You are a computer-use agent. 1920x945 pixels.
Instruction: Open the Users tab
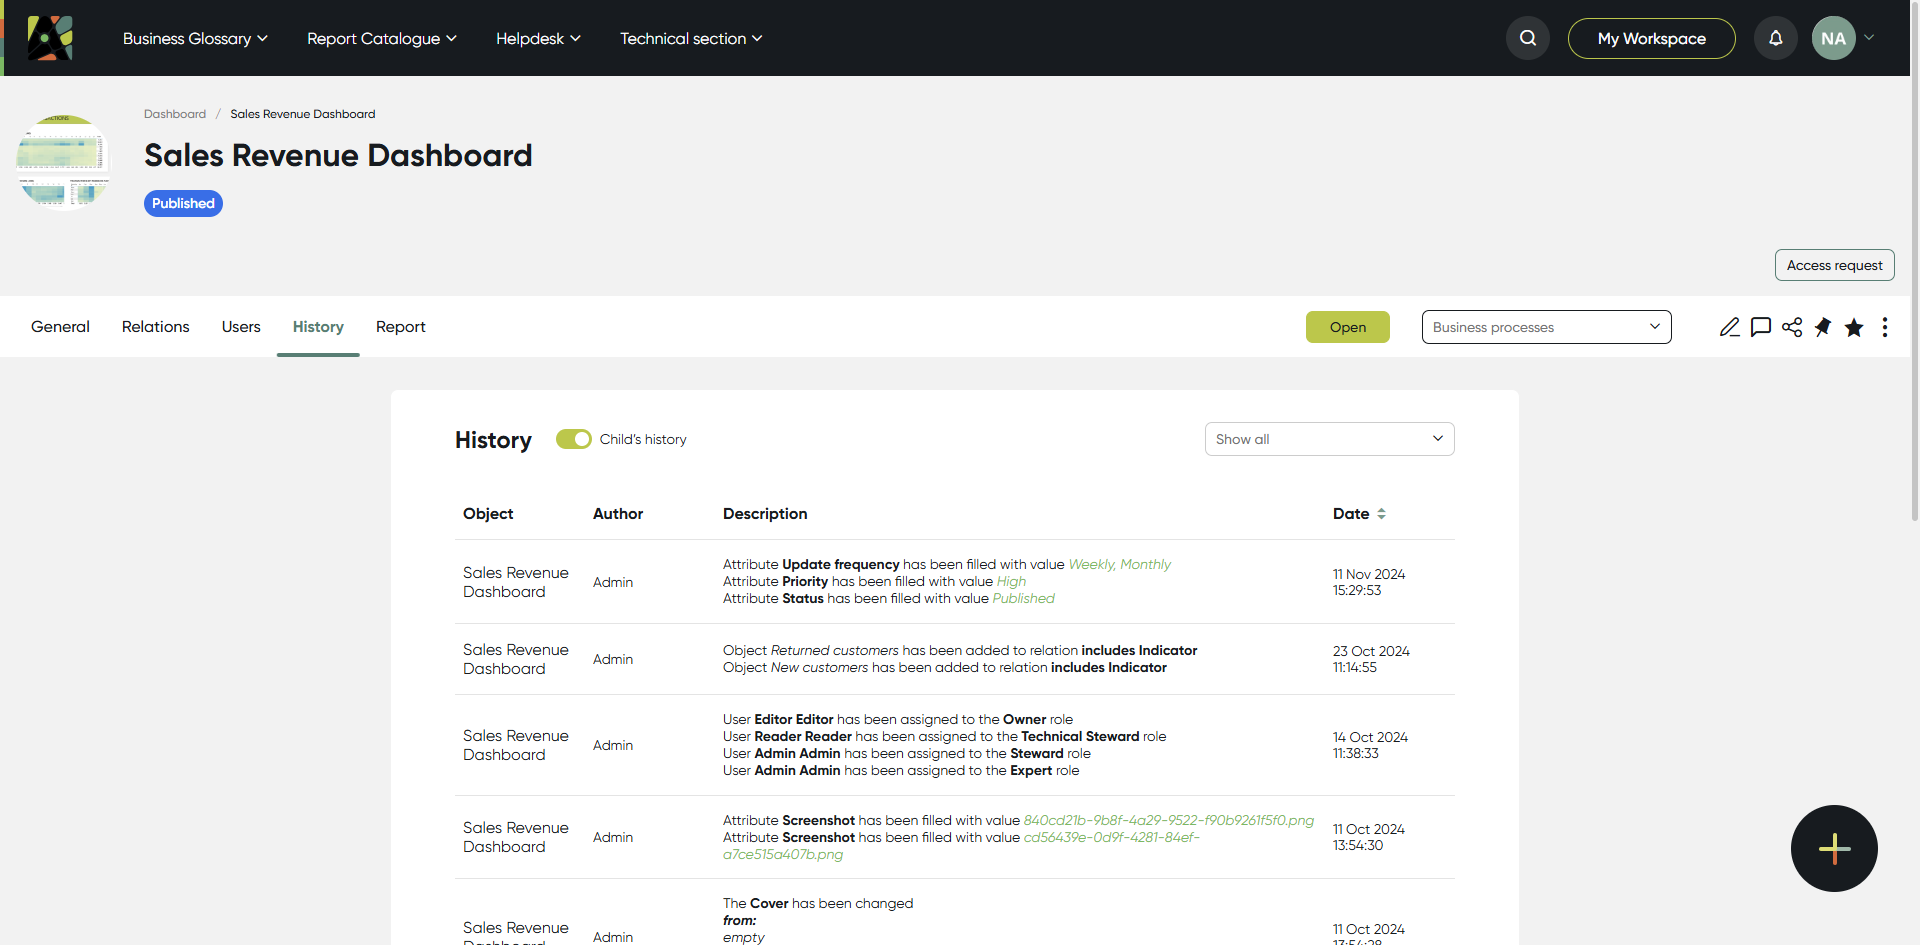coord(241,326)
